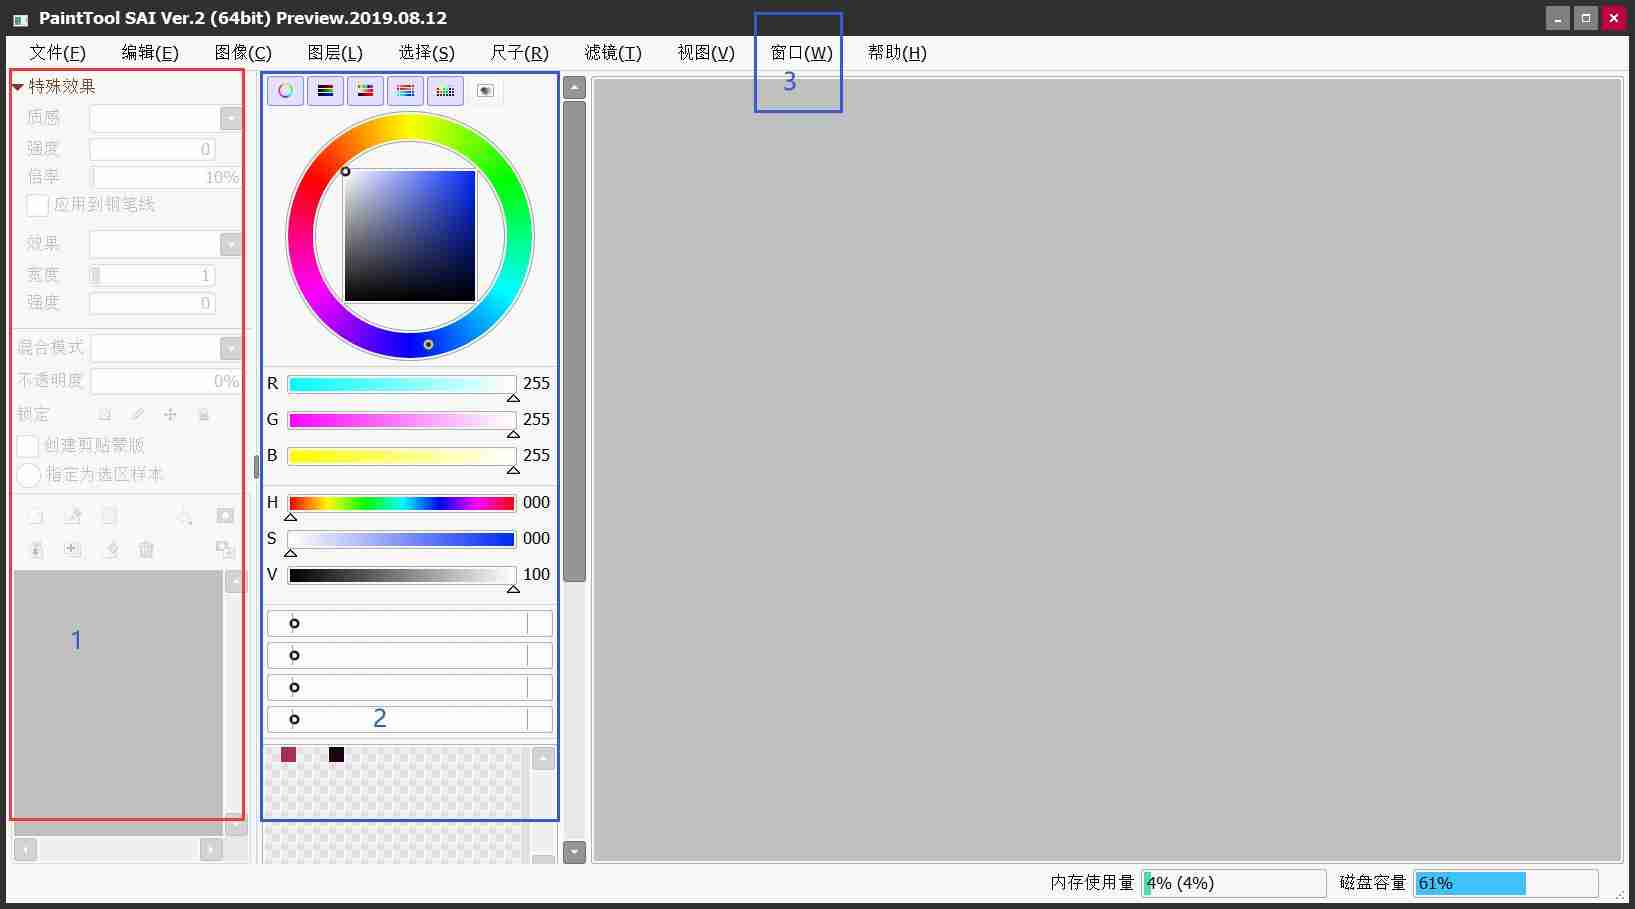Create a new normal layer
The image size is (1635, 909).
(36, 516)
